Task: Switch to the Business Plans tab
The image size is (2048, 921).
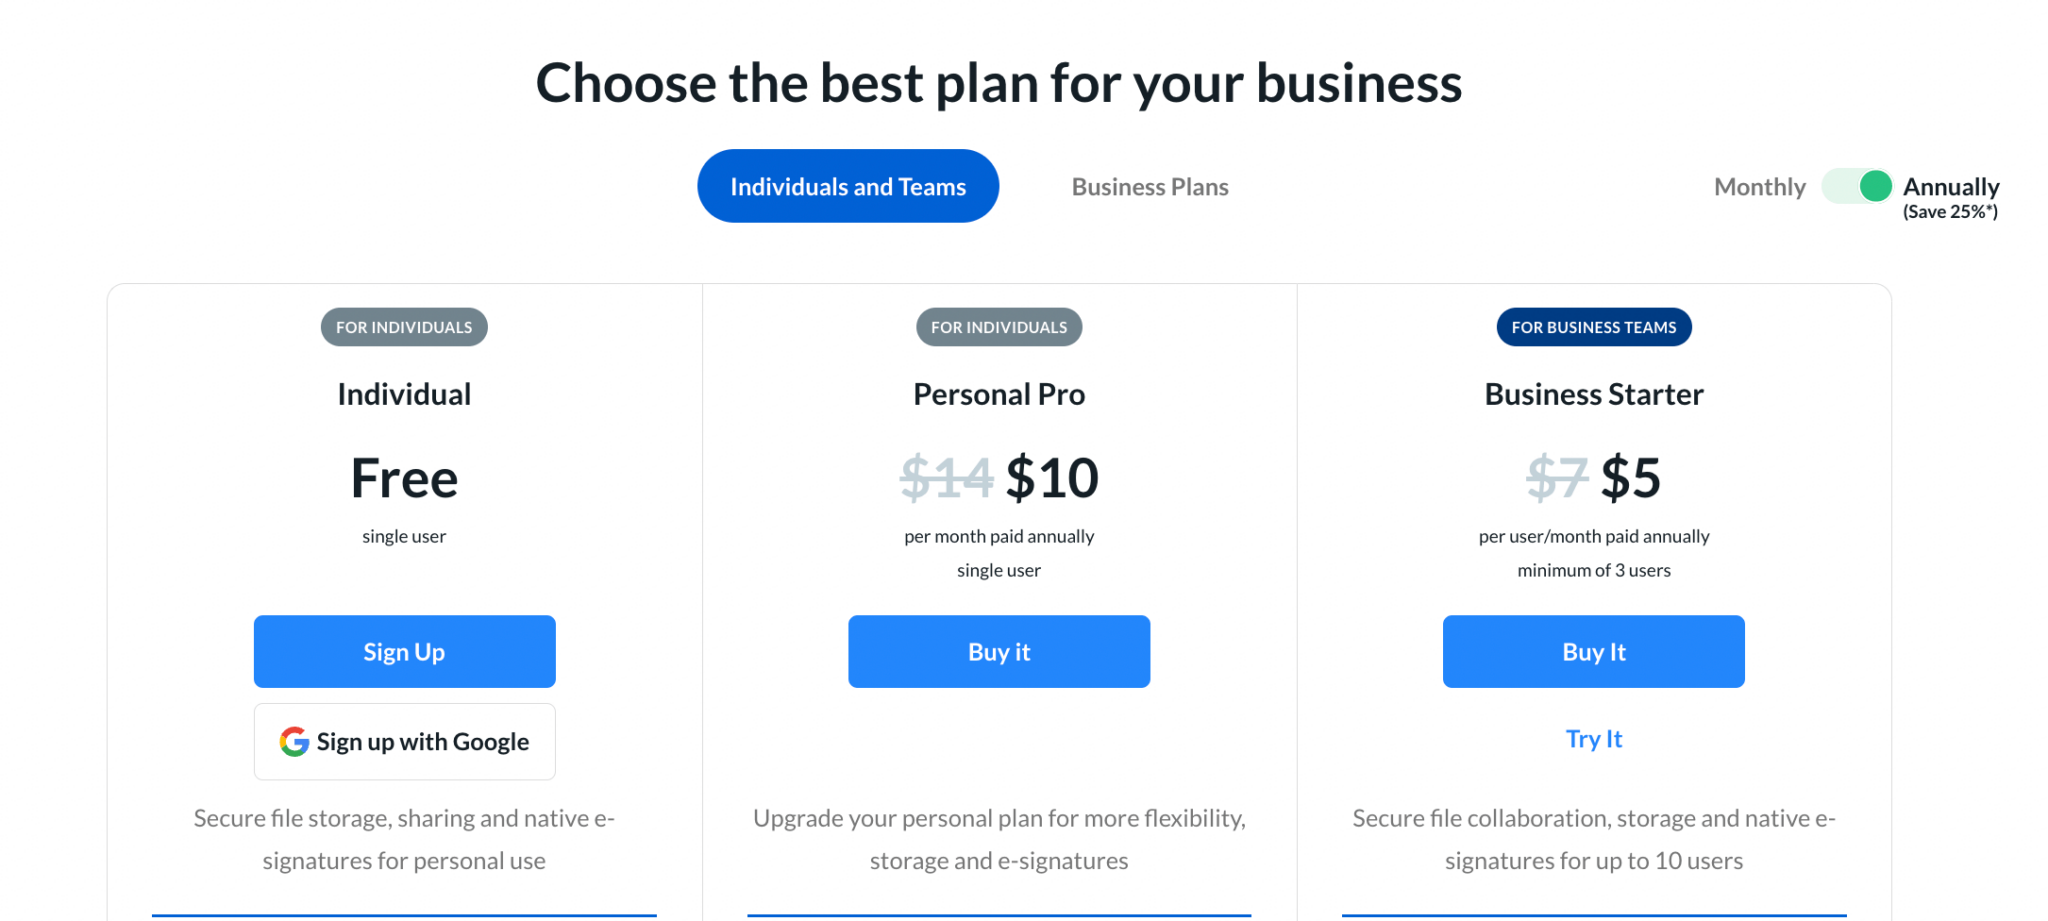Action: (1149, 186)
